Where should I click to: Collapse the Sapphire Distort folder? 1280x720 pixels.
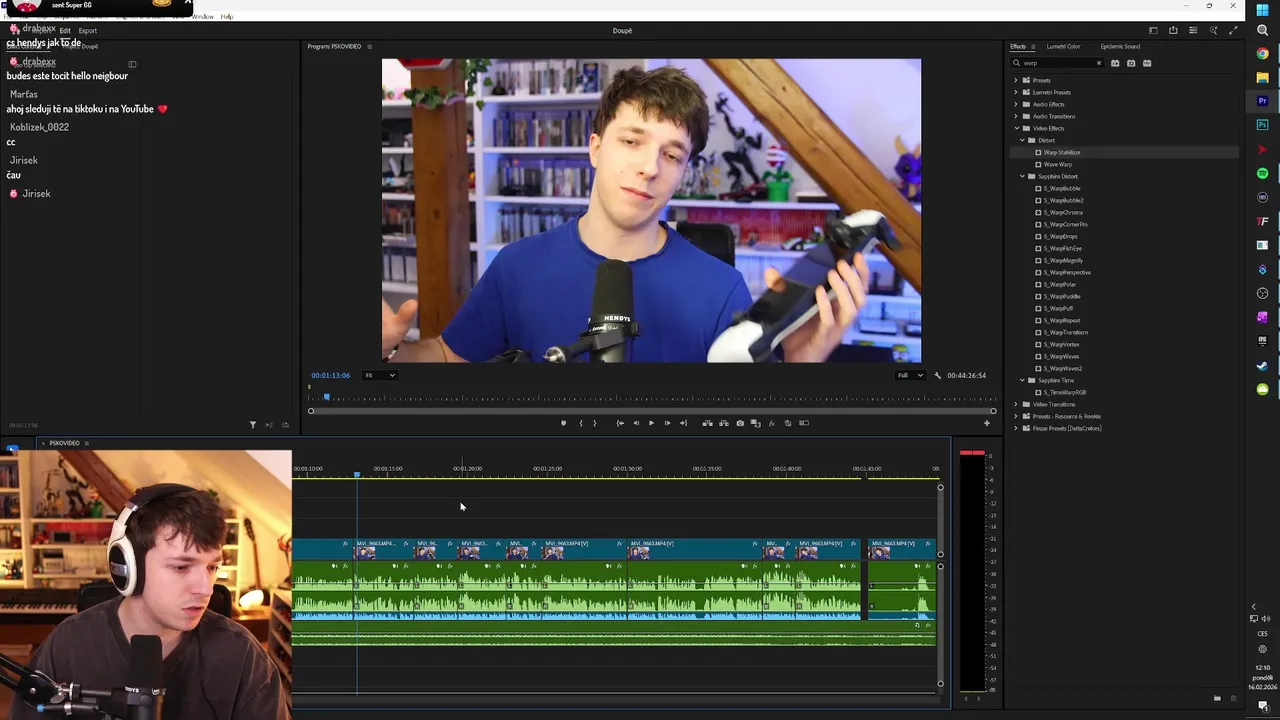(1022, 176)
